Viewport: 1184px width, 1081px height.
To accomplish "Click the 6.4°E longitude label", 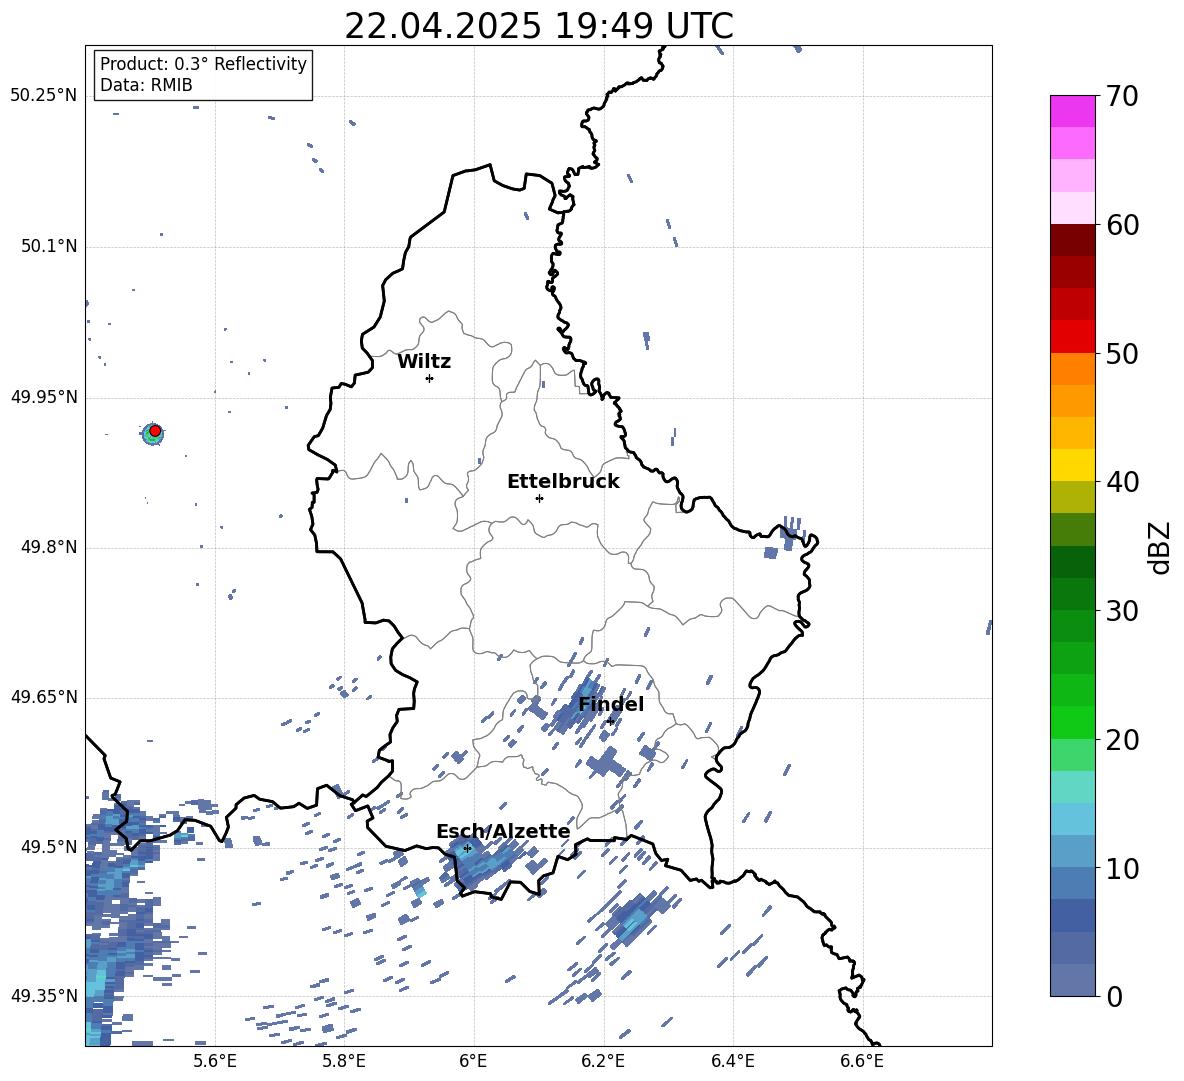I will pos(732,1061).
